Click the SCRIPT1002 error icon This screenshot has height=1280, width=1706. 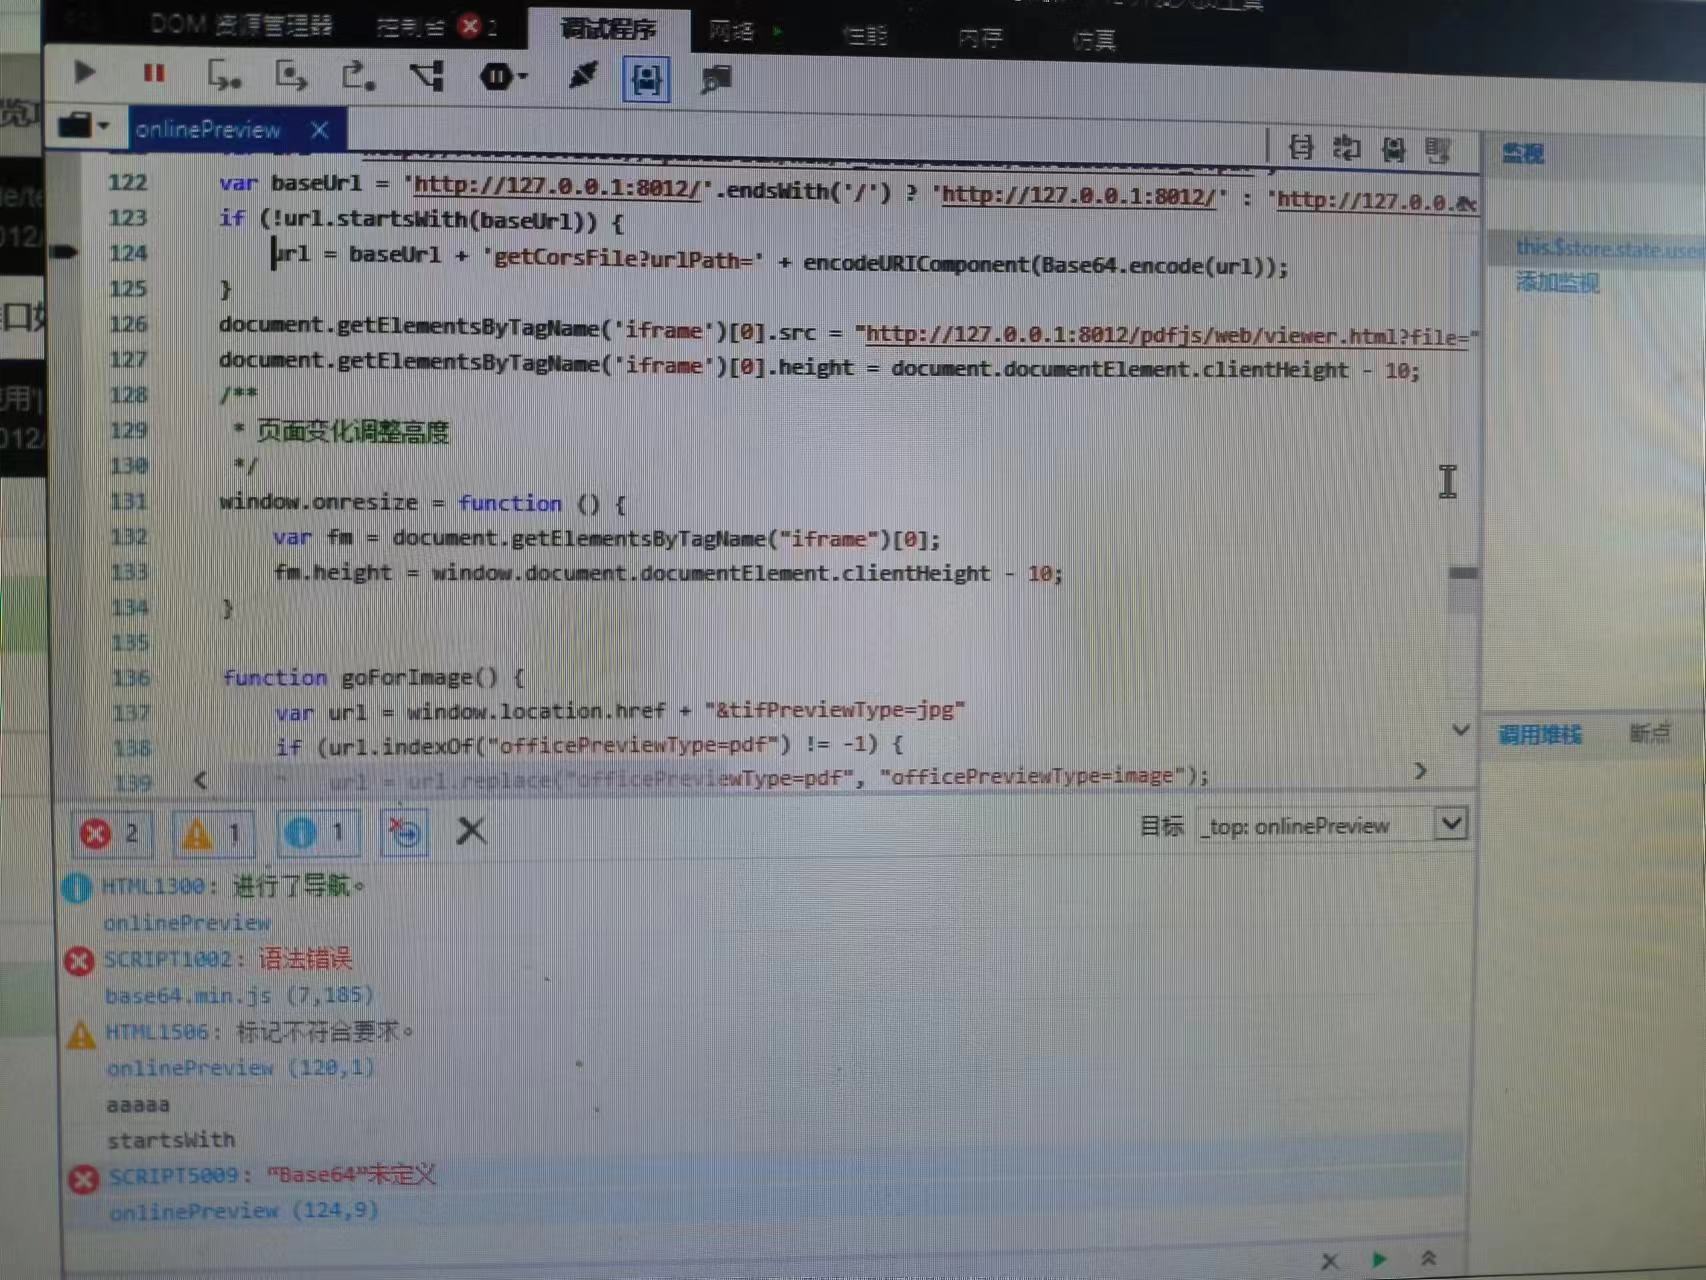(79, 961)
